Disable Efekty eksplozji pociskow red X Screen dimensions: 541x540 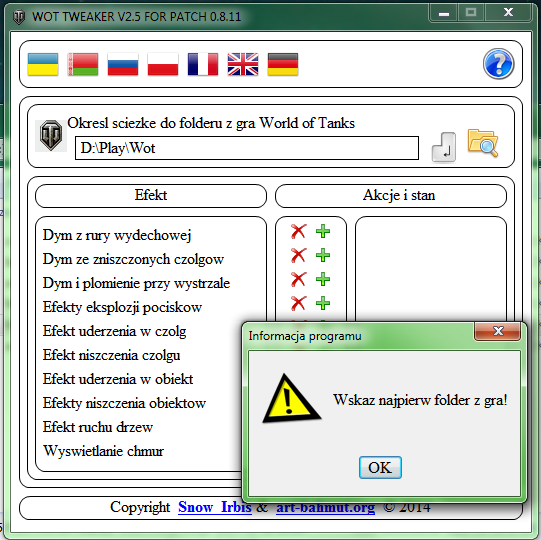(x=298, y=303)
